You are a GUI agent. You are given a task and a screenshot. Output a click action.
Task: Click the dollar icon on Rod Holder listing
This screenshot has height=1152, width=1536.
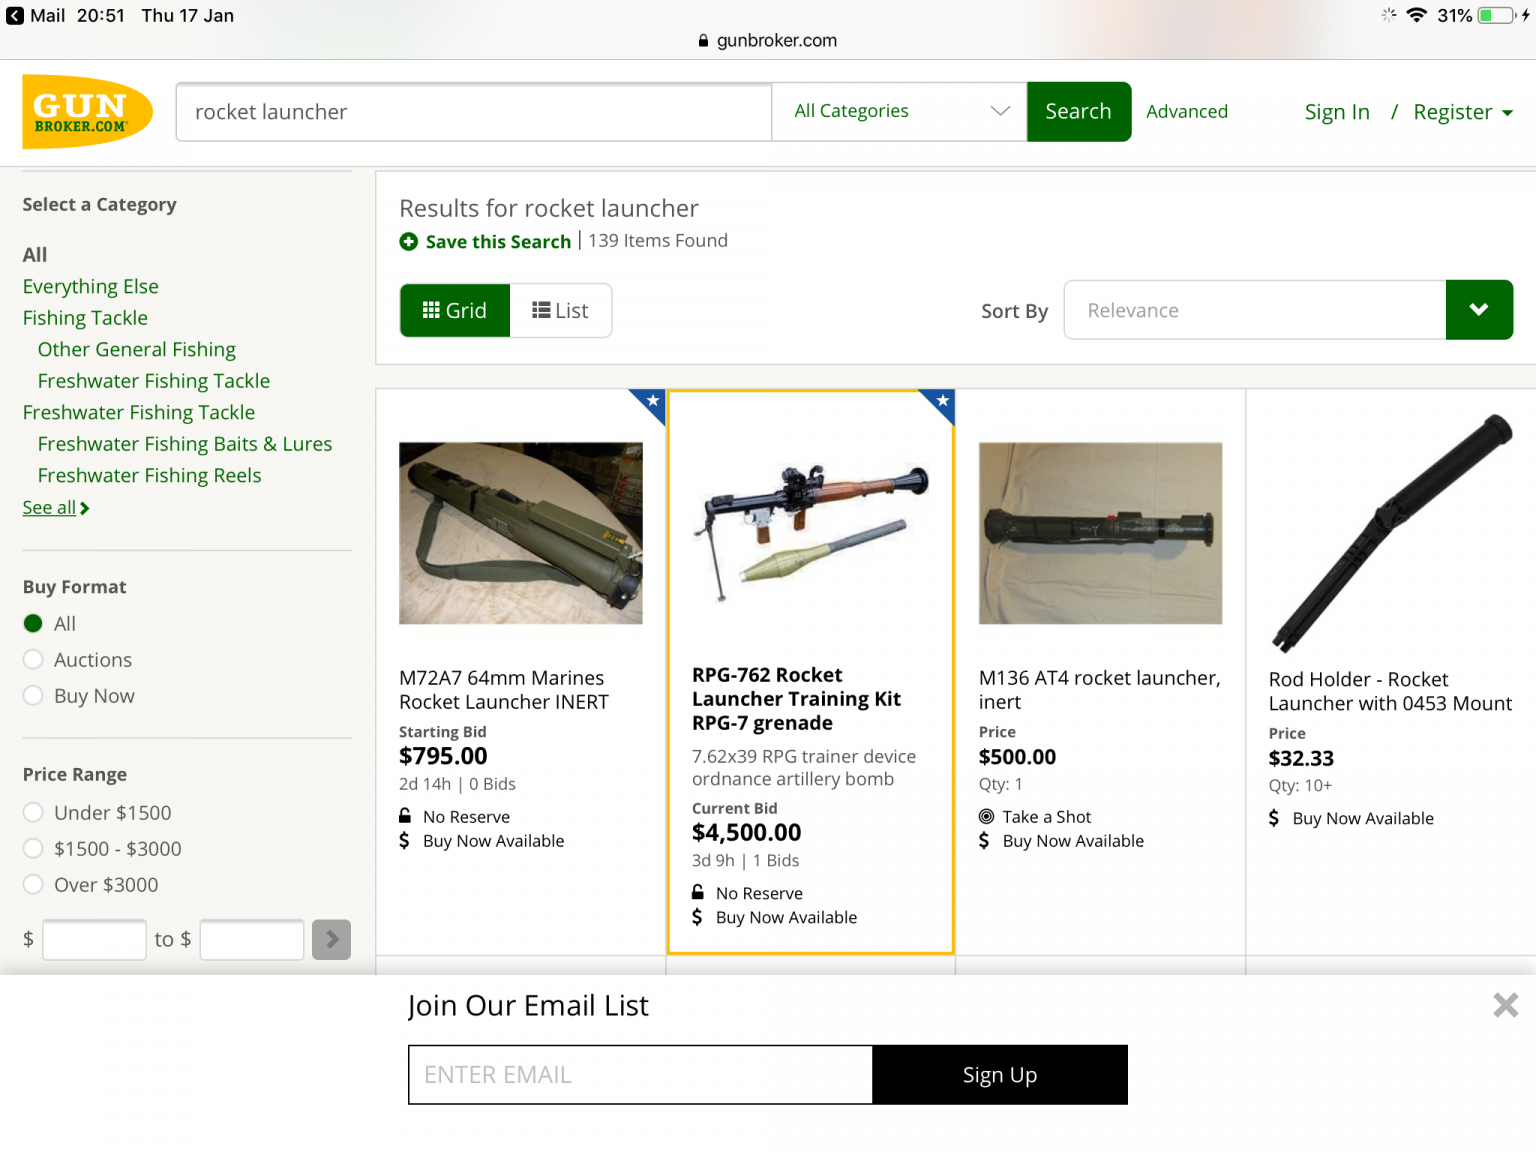(1274, 818)
